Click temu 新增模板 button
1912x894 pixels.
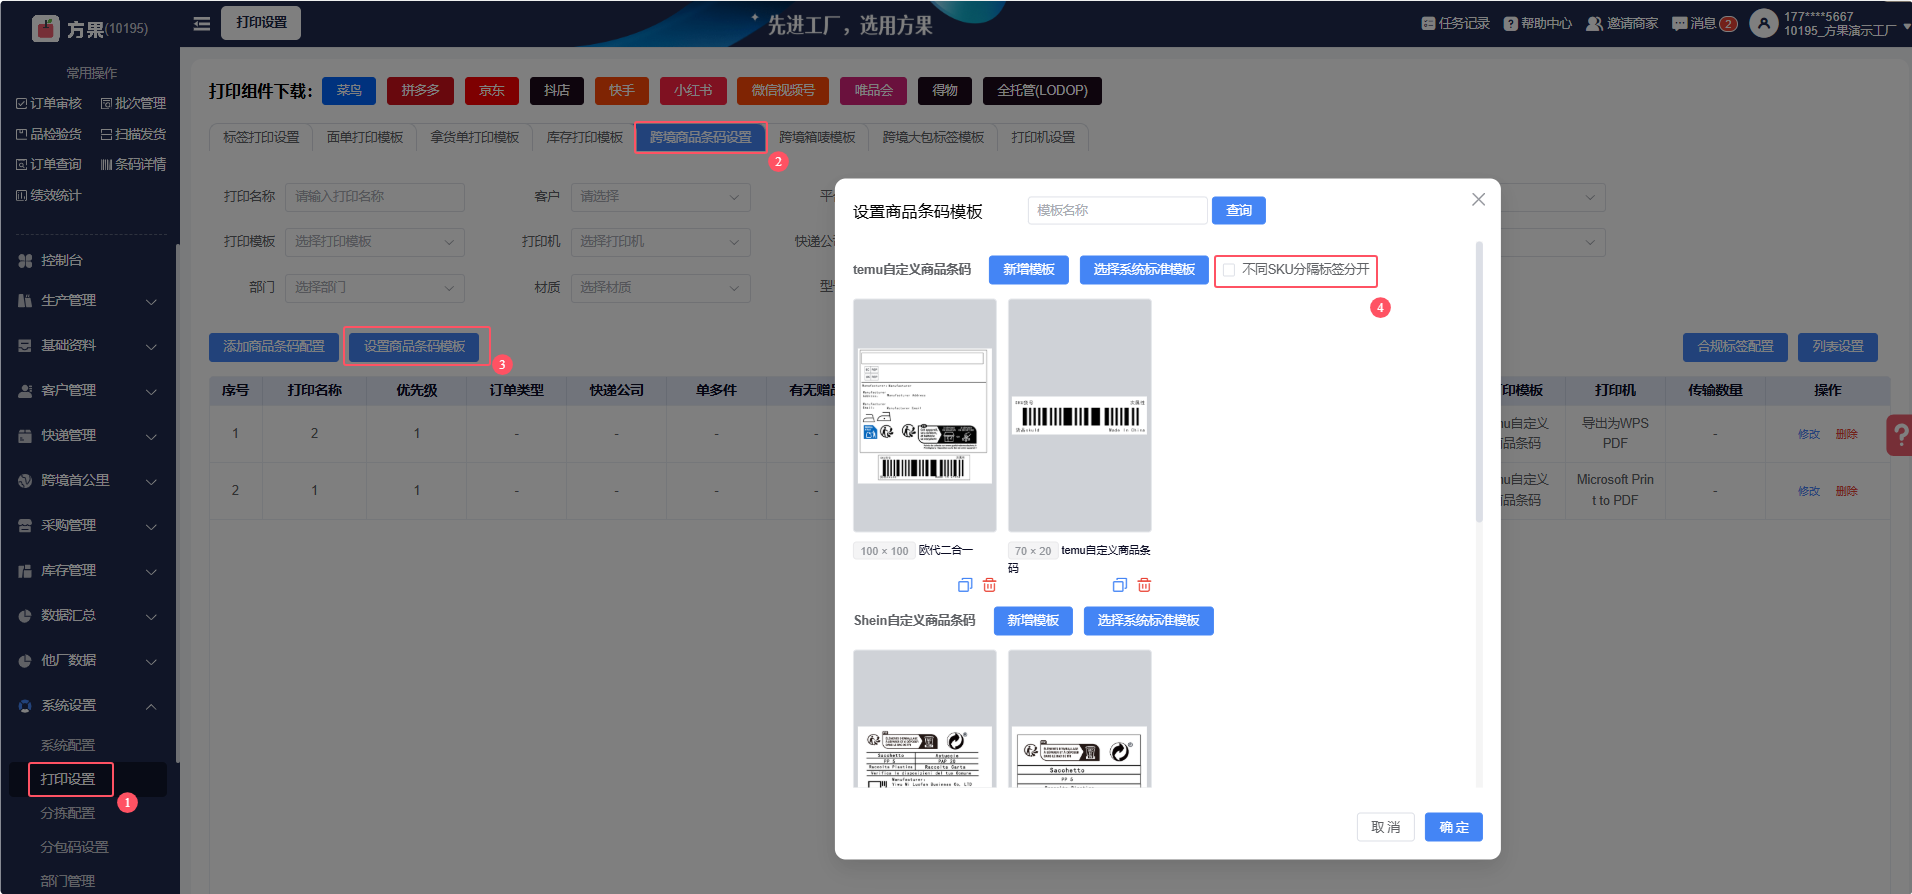1029,270
